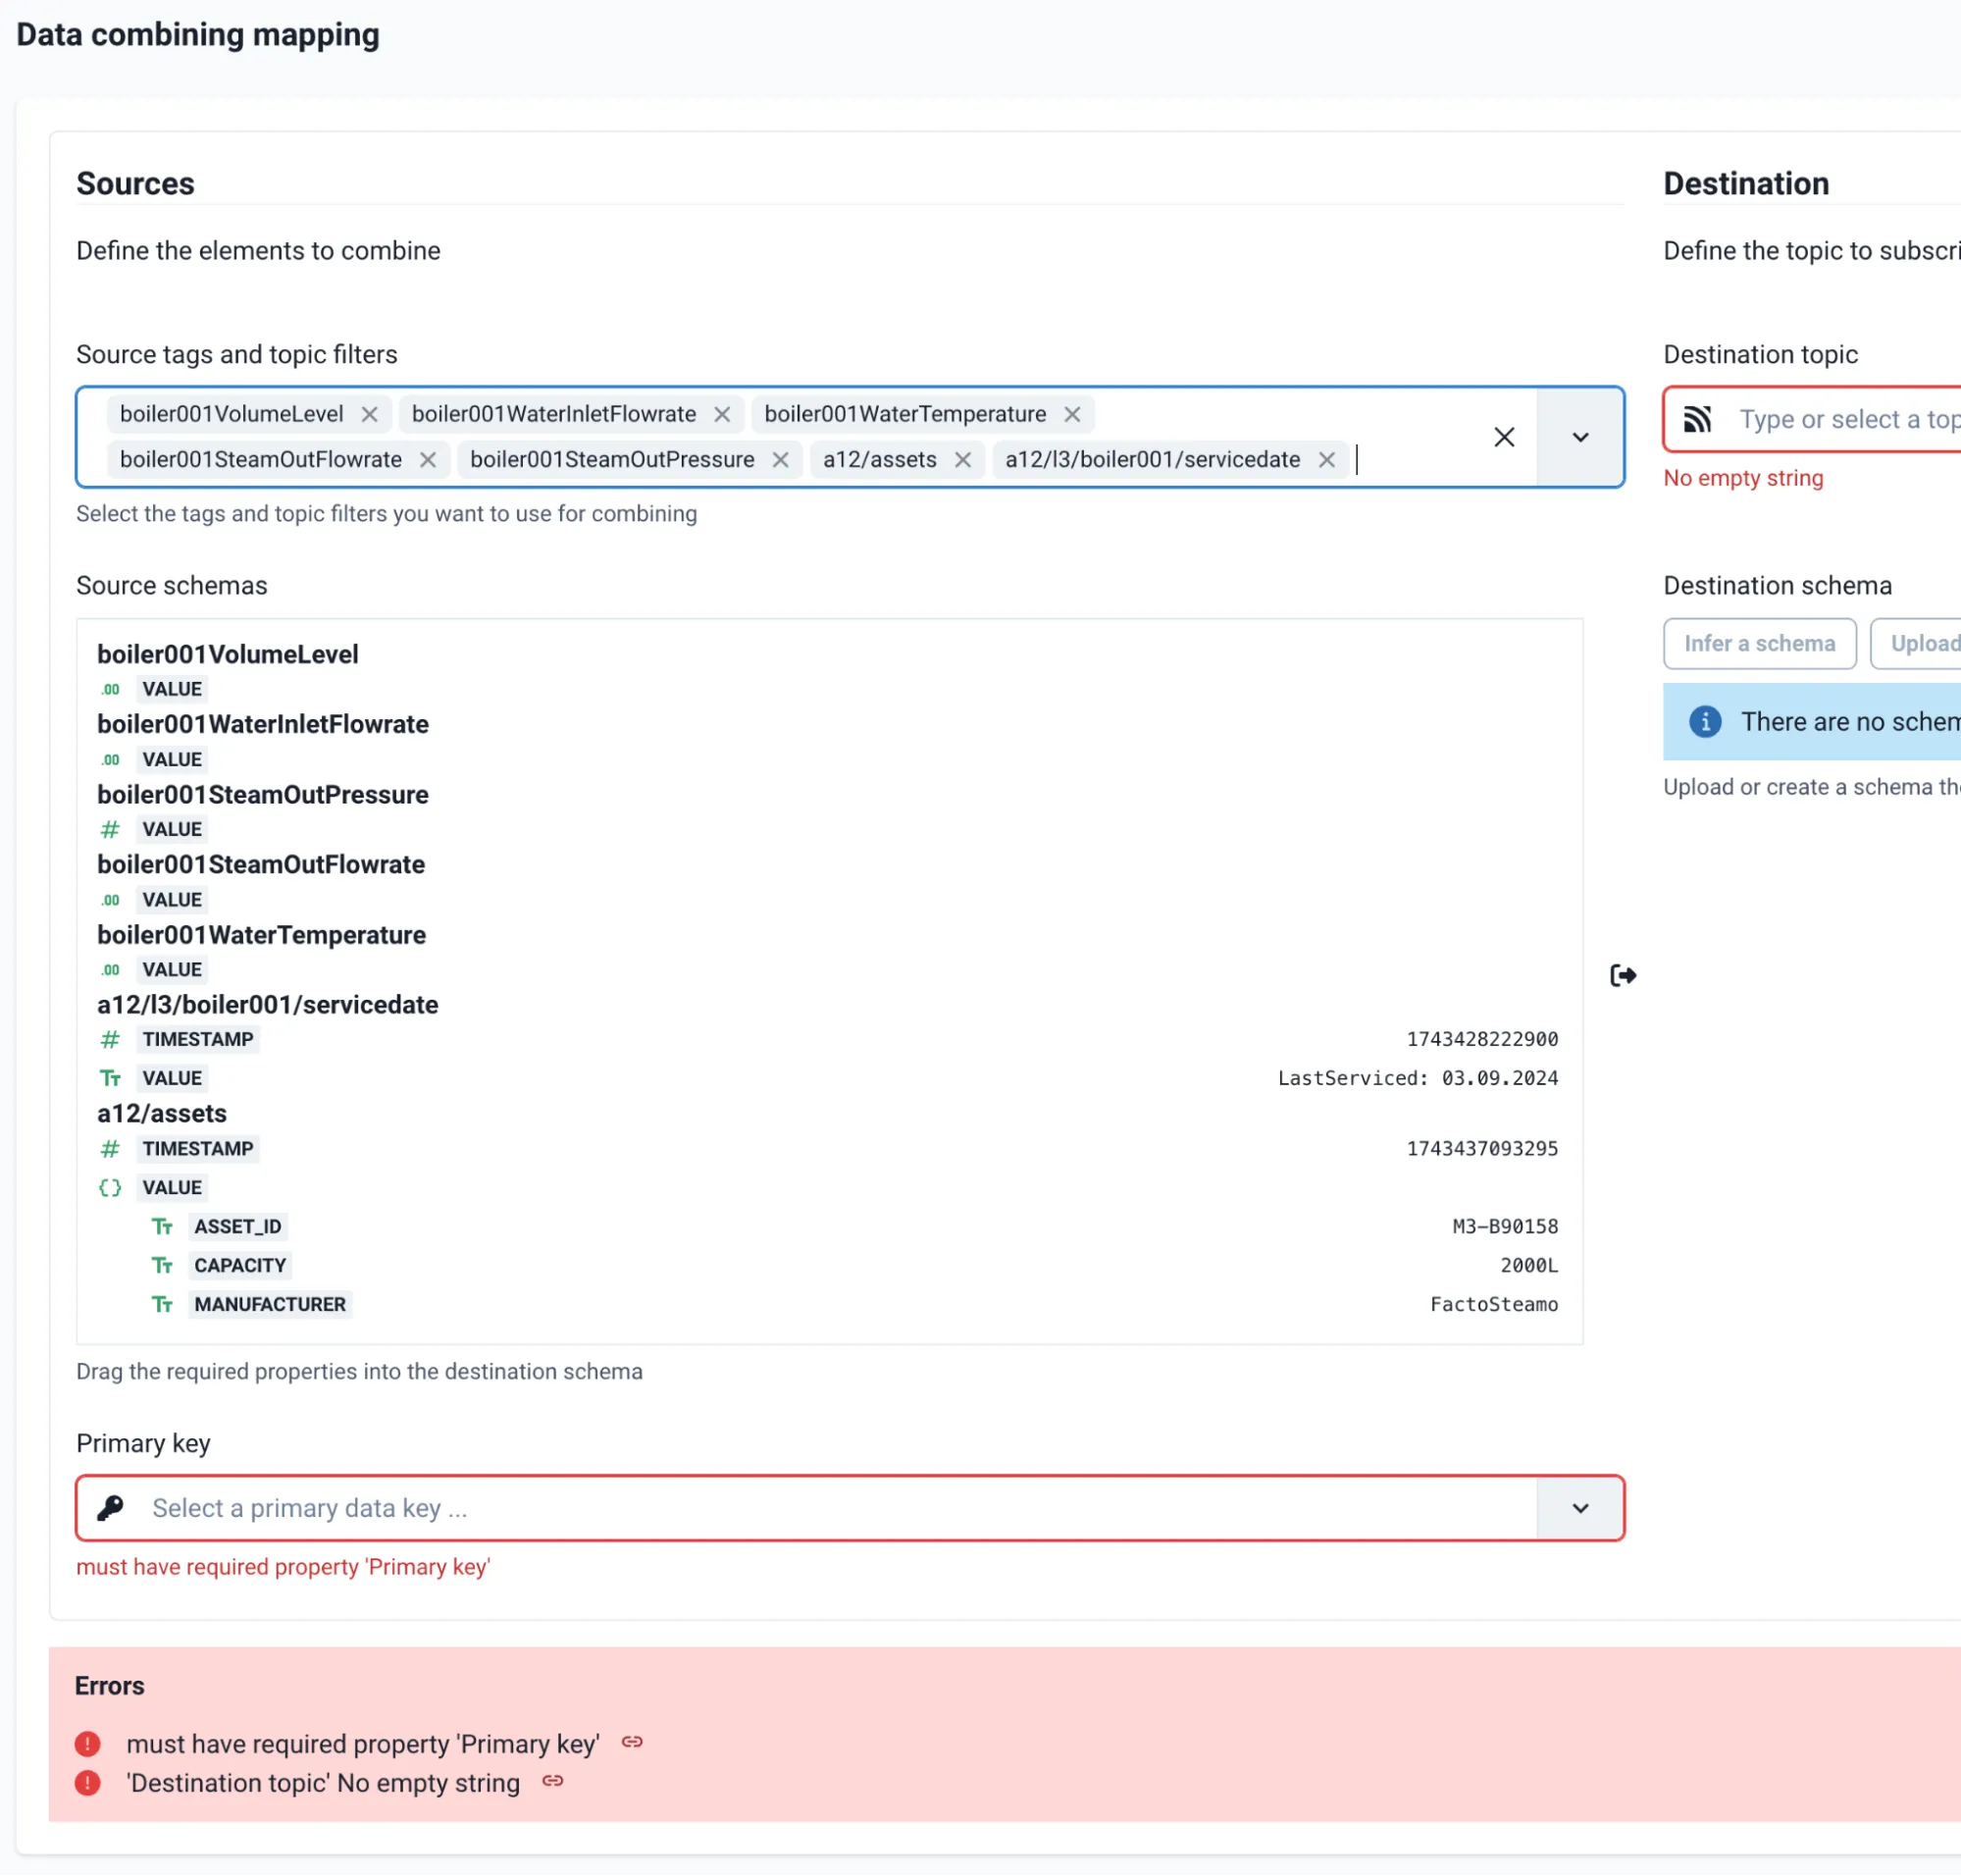Image resolution: width=1961 pixels, height=1876 pixels.
Task: Click the boiler001SteamOutPressure schema heading
Action: click(x=263, y=795)
